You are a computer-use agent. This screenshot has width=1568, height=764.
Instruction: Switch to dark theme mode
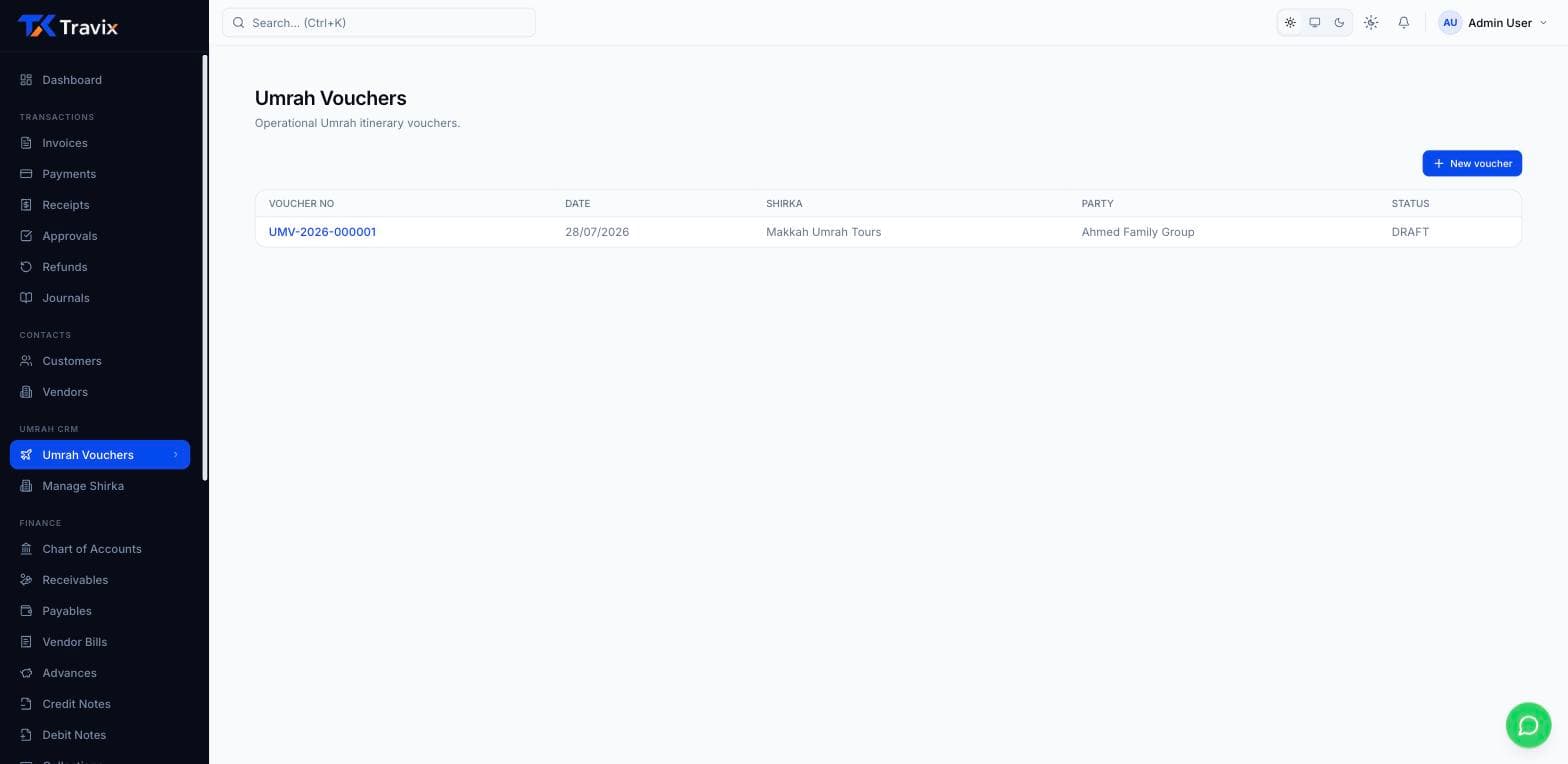click(1339, 22)
